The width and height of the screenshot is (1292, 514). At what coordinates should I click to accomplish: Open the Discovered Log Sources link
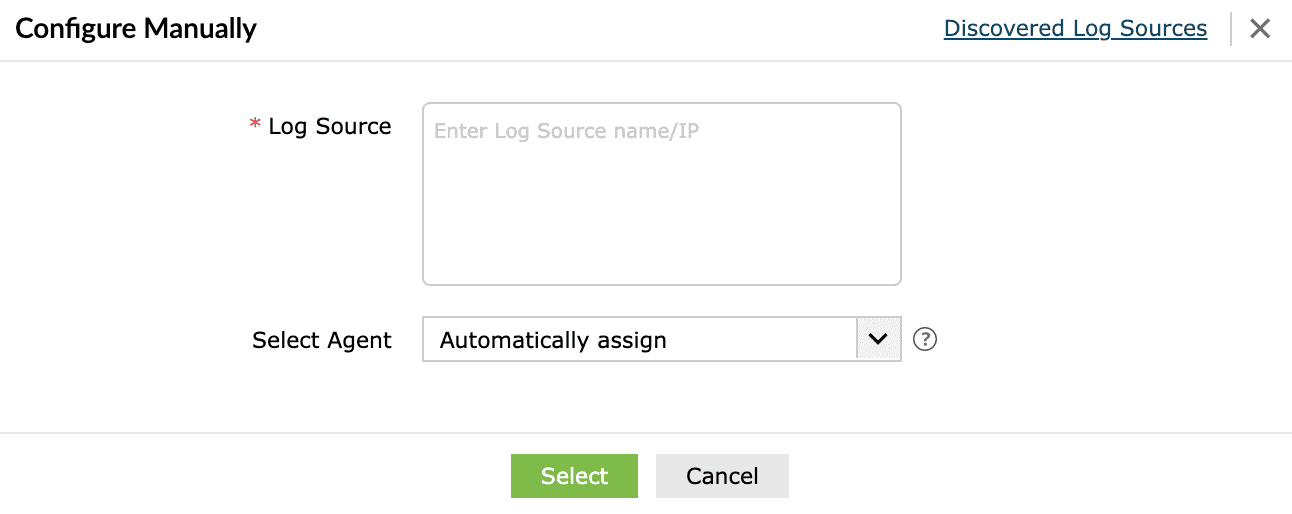pos(1075,28)
